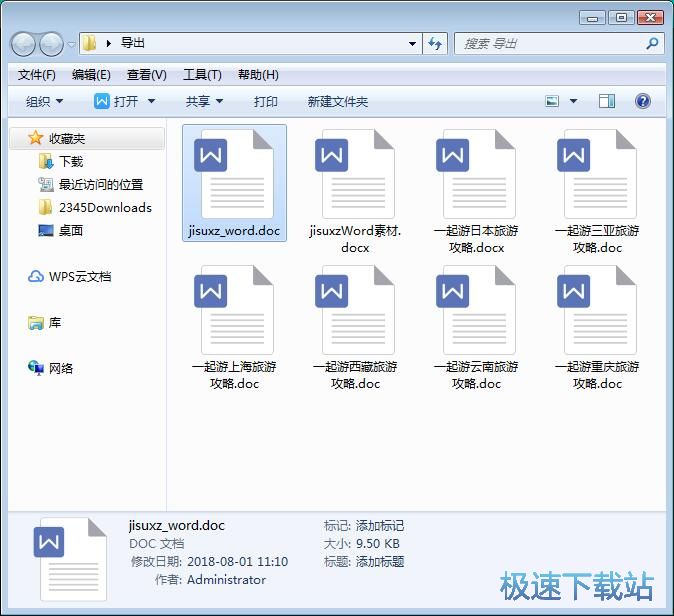The width and height of the screenshot is (674, 616).
Task: Select 一起游云南旅游攻略.doc file icon
Action: point(476,310)
